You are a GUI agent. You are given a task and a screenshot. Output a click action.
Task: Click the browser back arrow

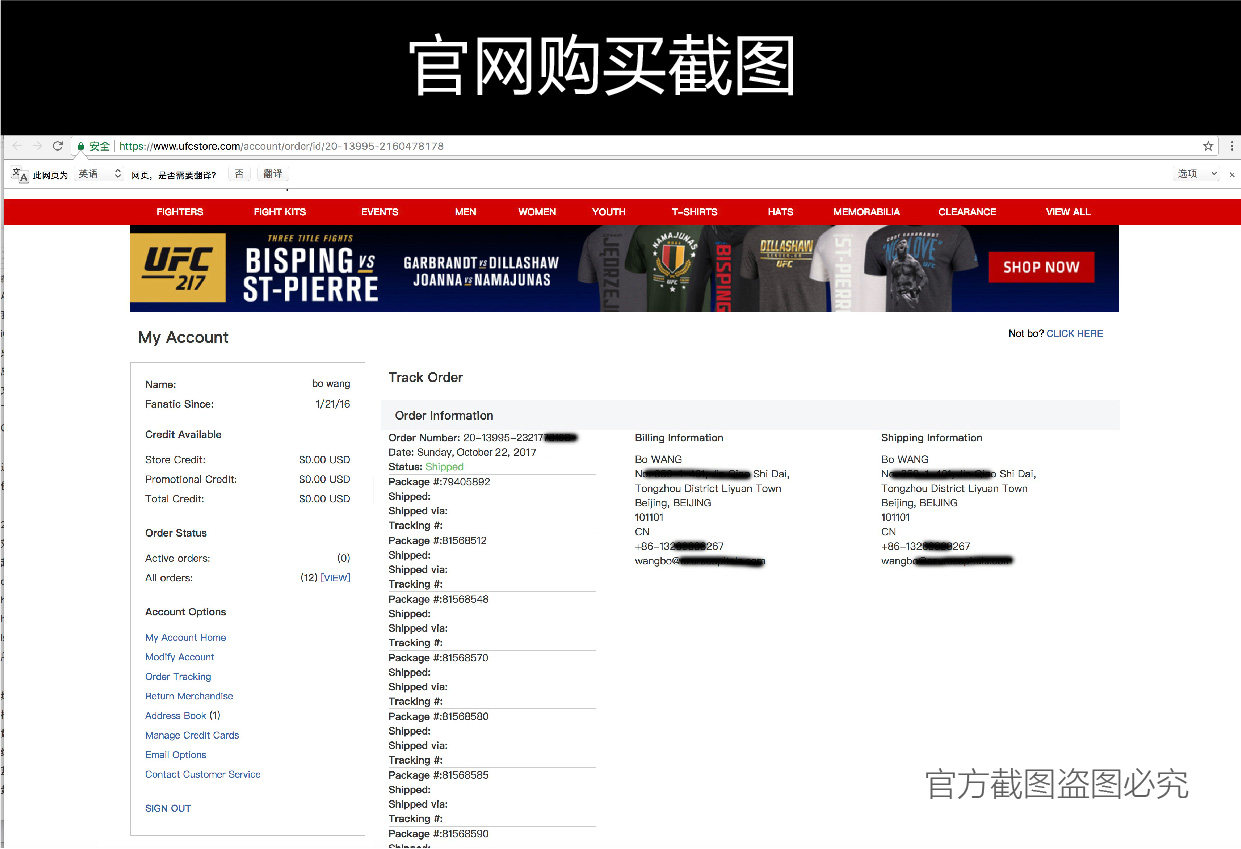[16, 146]
